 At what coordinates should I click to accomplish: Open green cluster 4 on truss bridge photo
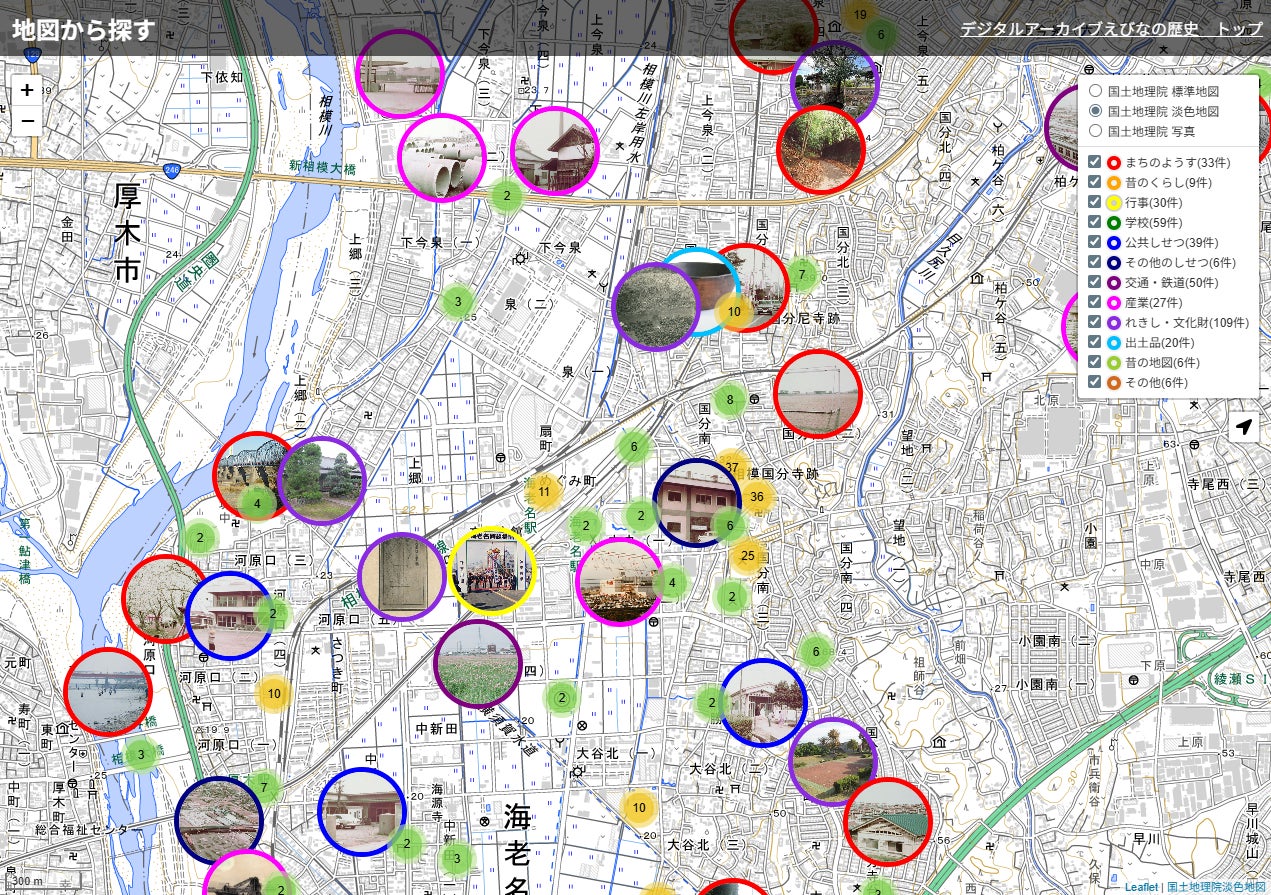coord(257,504)
